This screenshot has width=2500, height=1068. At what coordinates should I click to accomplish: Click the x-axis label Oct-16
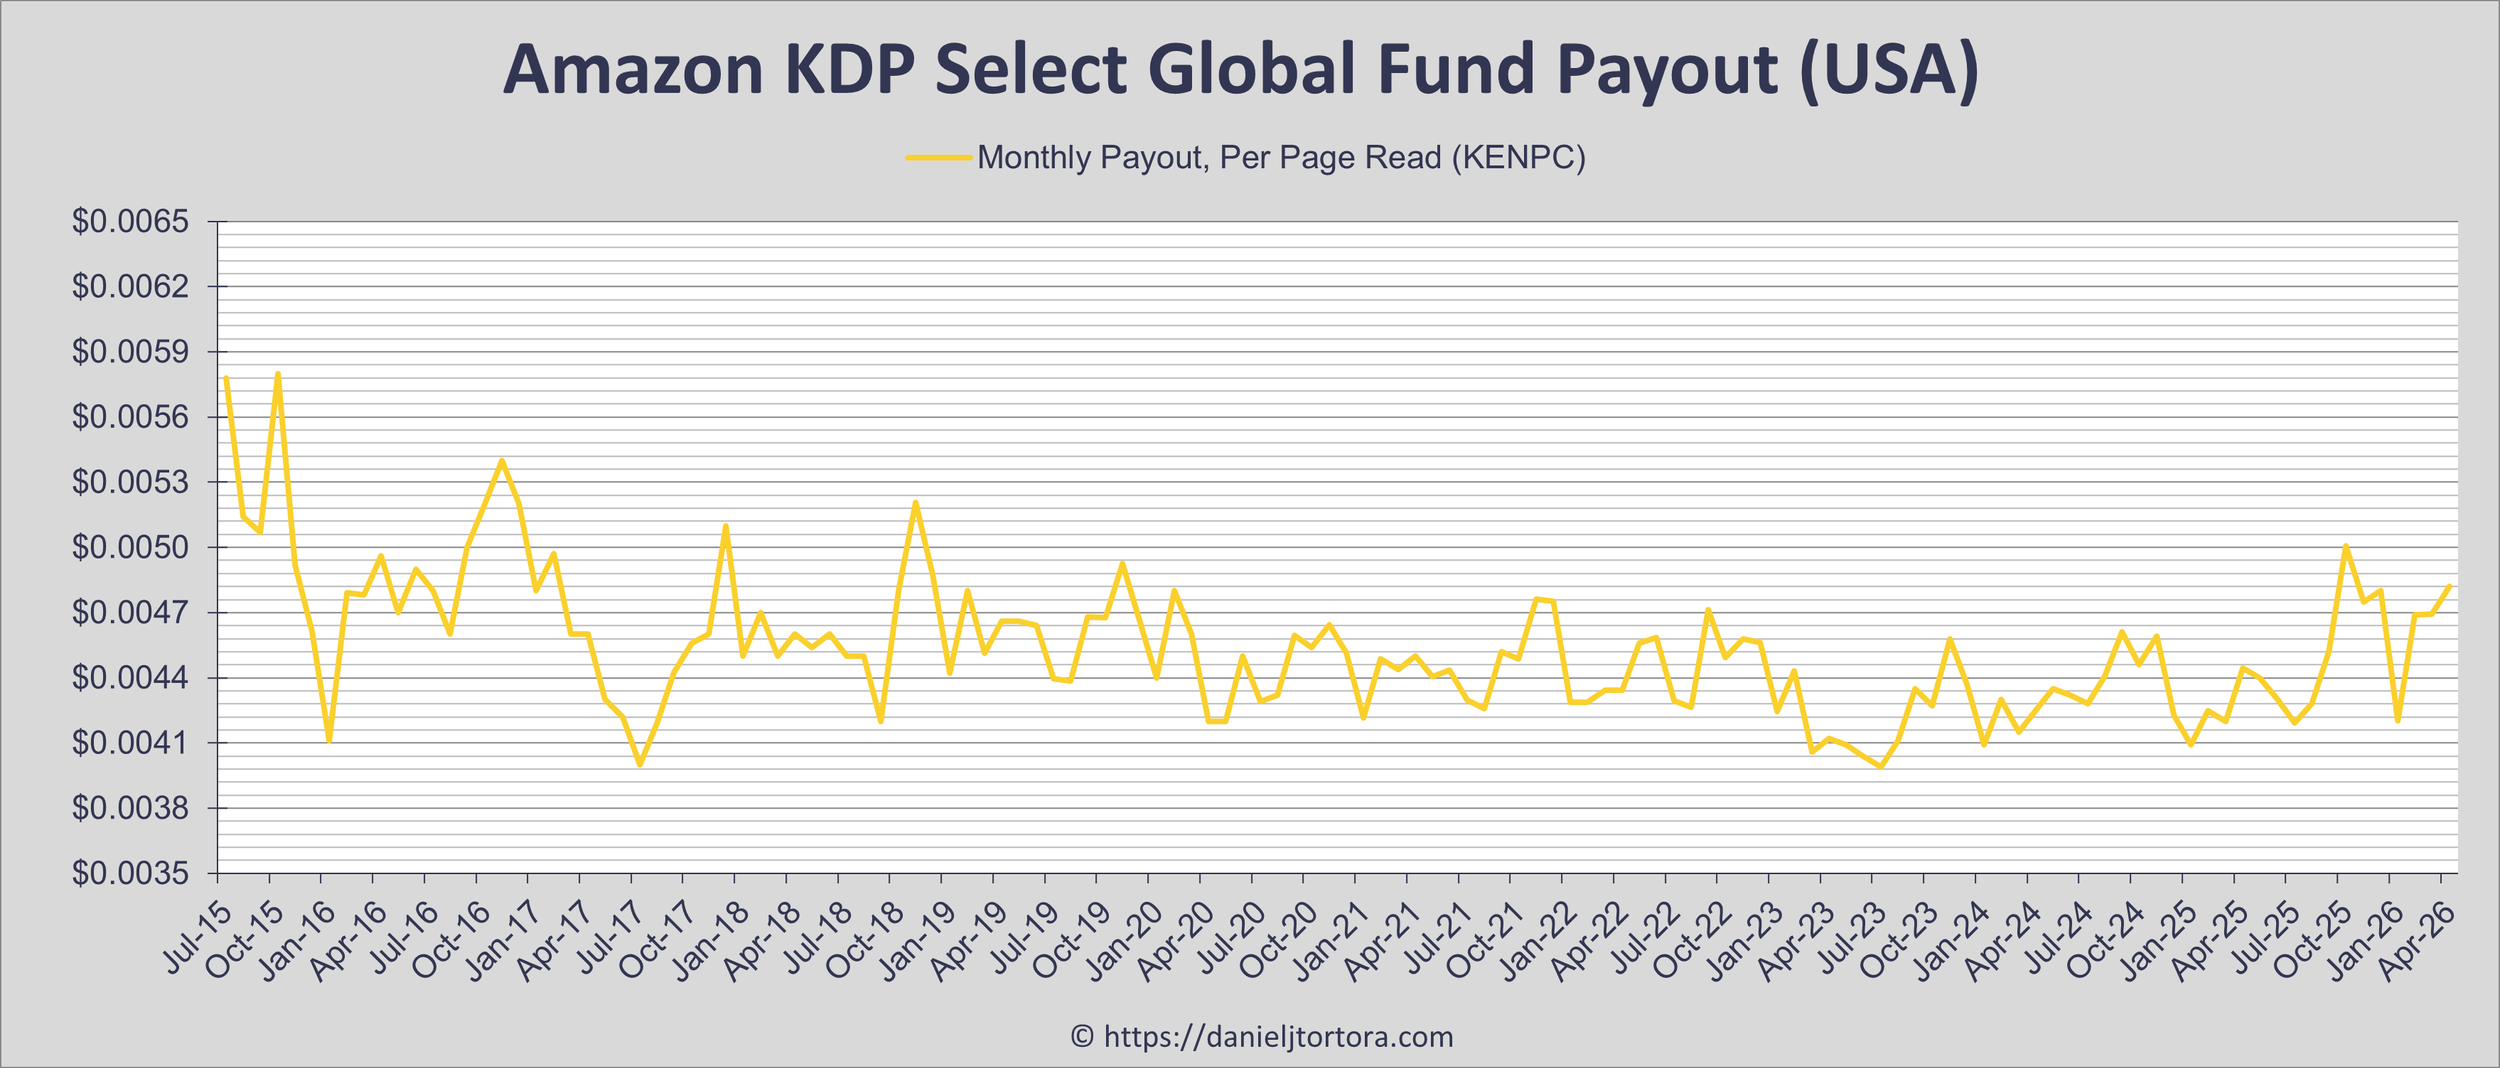coord(452,941)
